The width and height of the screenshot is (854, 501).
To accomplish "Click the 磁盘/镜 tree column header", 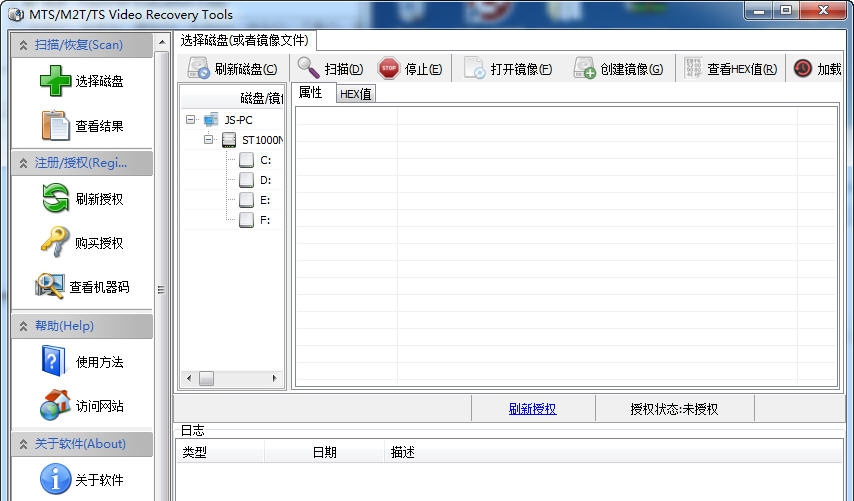I will [x=232, y=98].
